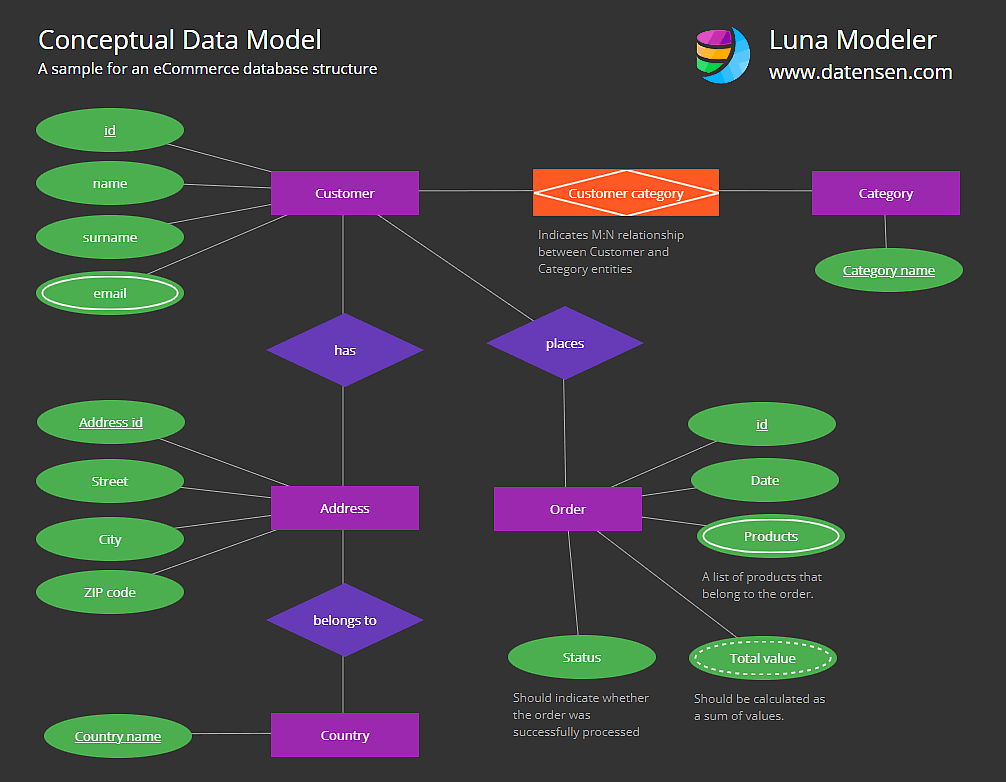Image resolution: width=1006 pixels, height=782 pixels.
Task: Select the Order entity box
Action: 568,509
